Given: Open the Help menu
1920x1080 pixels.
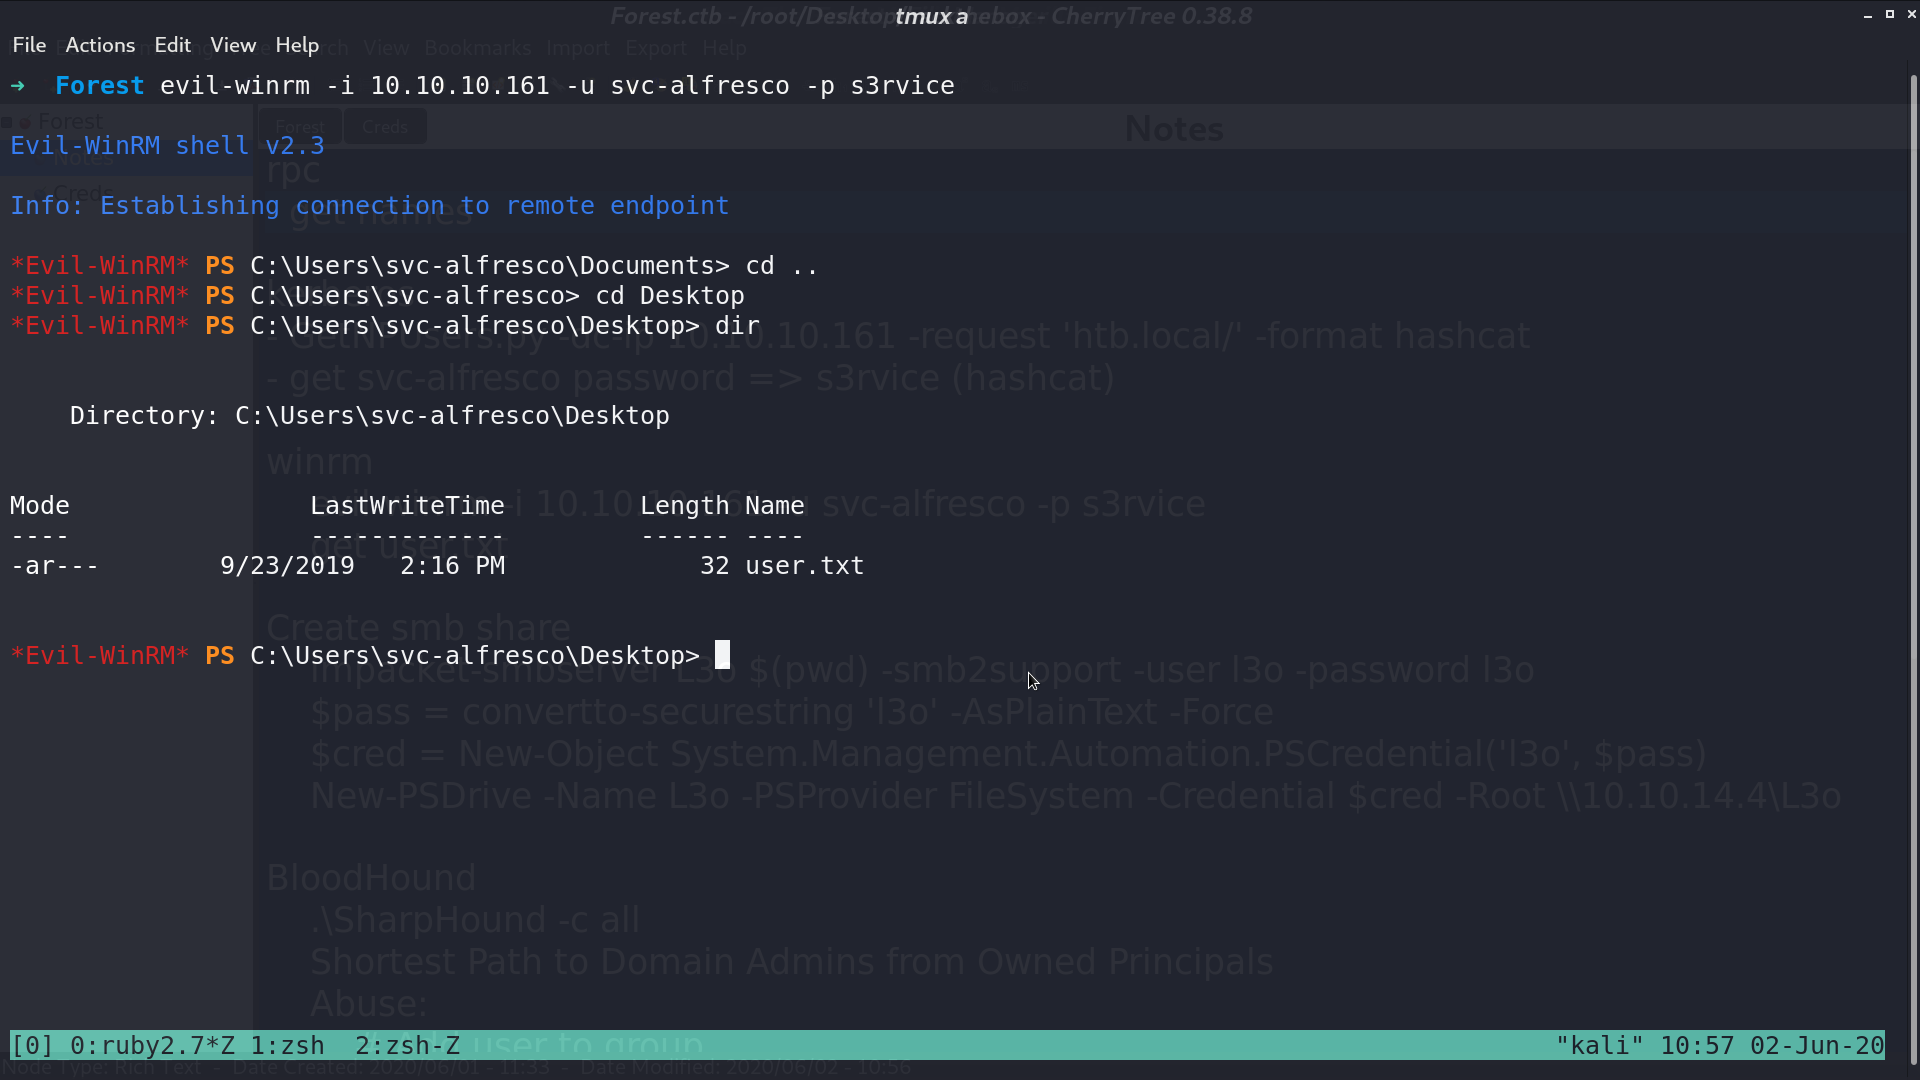Looking at the screenshot, I should coord(297,45).
